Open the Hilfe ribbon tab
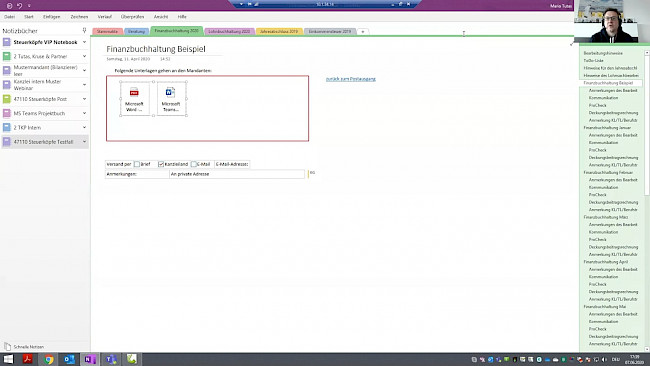The width and height of the screenshot is (650, 366). 182,17
